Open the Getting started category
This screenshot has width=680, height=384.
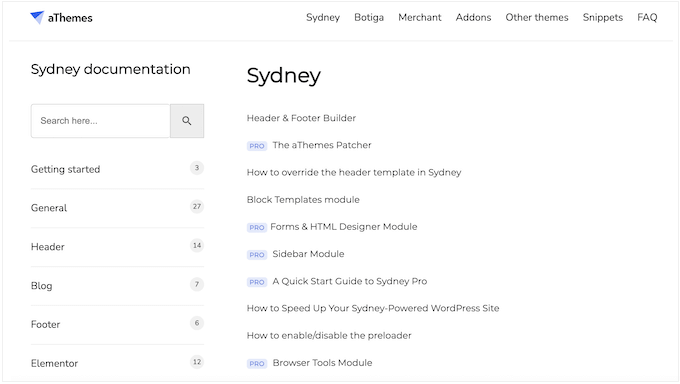tap(65, 169)
